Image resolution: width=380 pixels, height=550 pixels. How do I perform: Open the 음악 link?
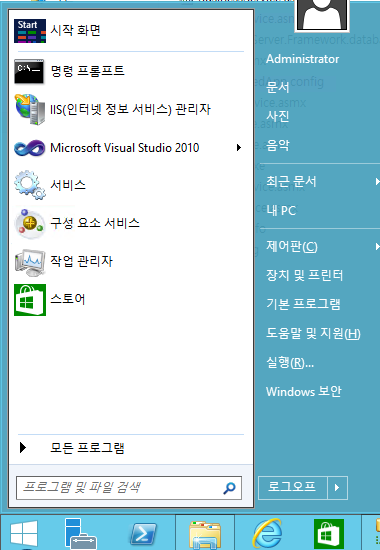pos(278,145)
